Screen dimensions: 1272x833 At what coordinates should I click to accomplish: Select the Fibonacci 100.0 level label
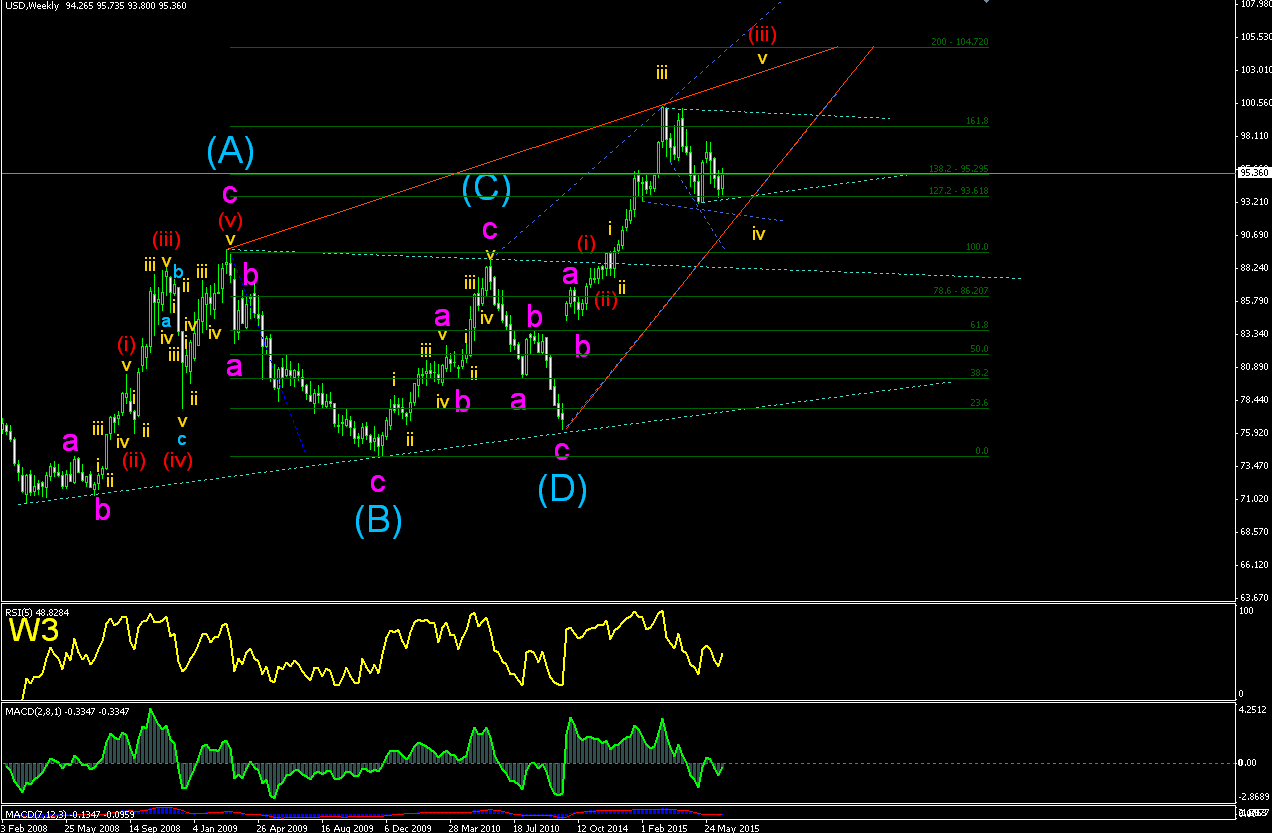coord(977,247)
